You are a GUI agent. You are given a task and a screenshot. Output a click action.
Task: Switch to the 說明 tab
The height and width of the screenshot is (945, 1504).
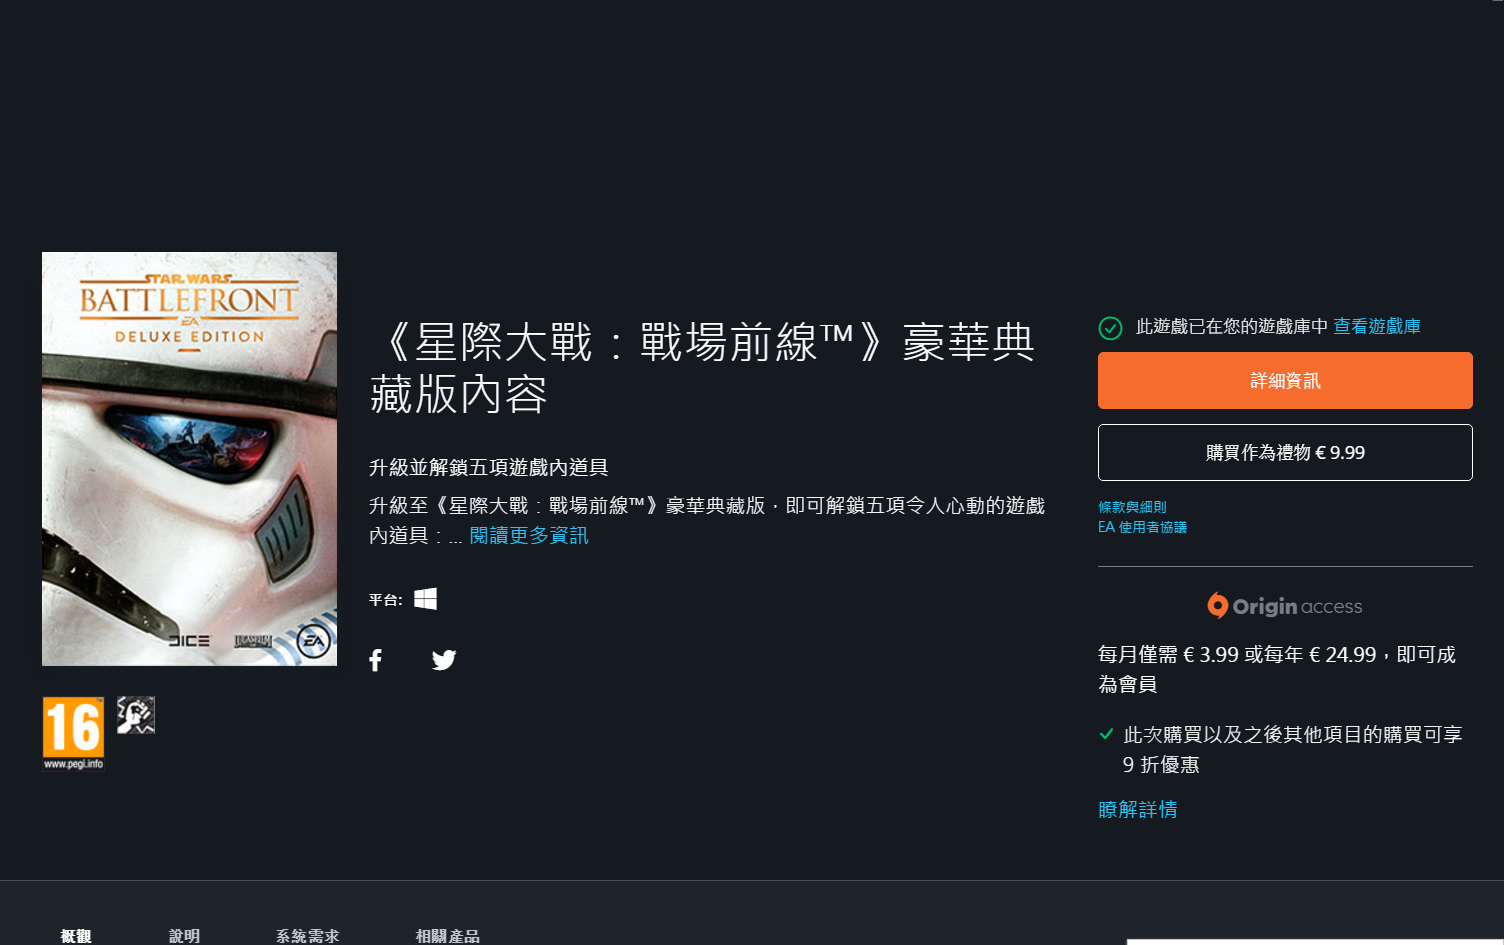coord(184,935)
